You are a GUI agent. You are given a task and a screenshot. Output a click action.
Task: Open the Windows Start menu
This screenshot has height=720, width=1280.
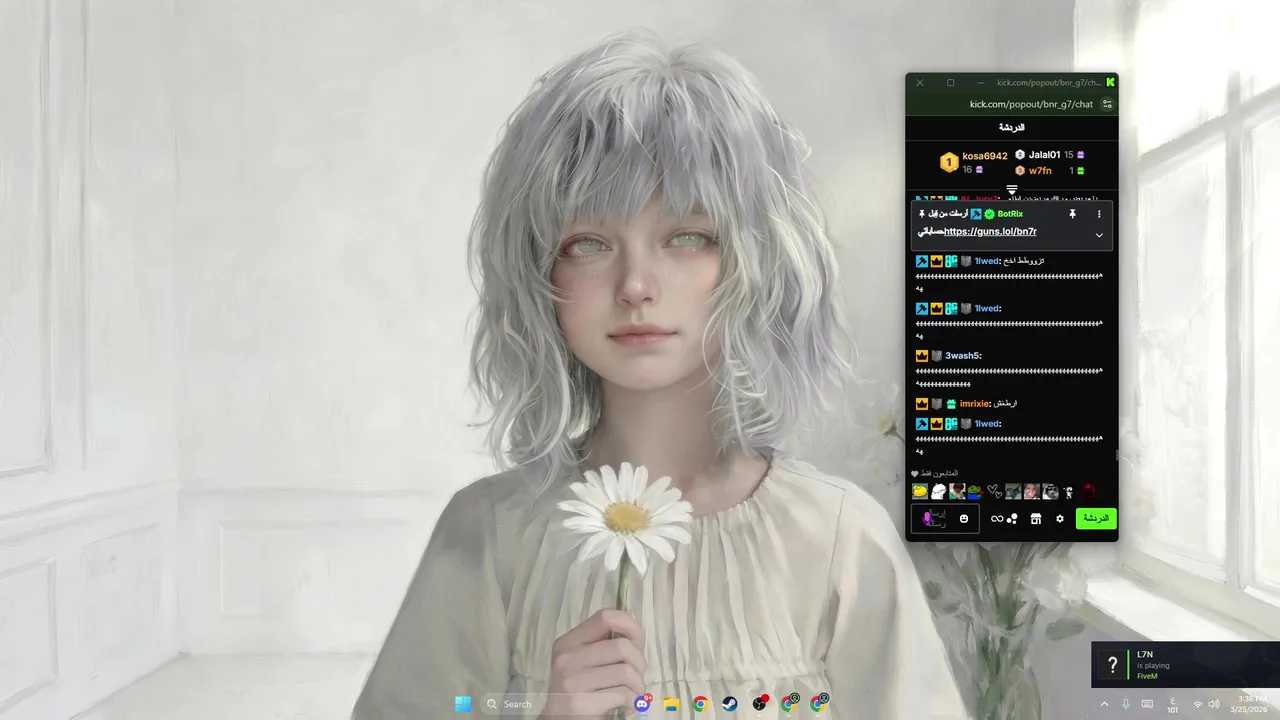[463, 704]
